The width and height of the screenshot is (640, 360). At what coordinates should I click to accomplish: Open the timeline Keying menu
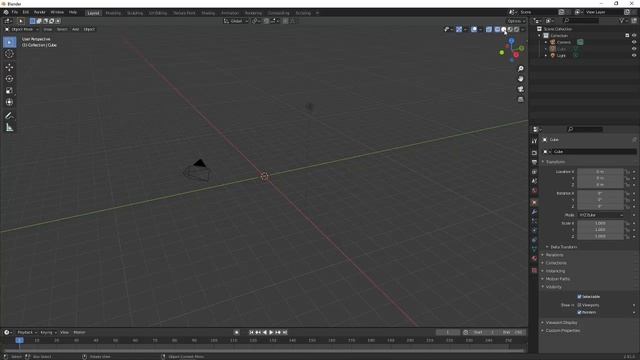48,332
